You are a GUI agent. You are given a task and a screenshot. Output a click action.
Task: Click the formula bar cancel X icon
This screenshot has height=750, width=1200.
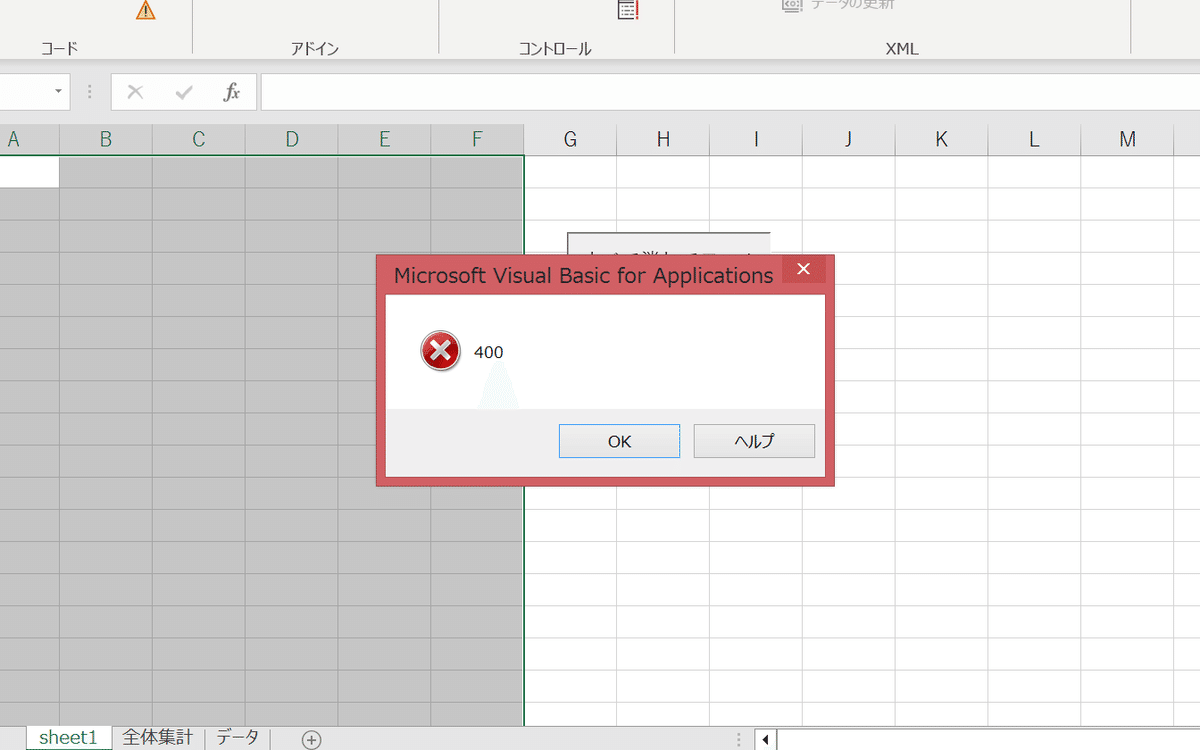135,92
